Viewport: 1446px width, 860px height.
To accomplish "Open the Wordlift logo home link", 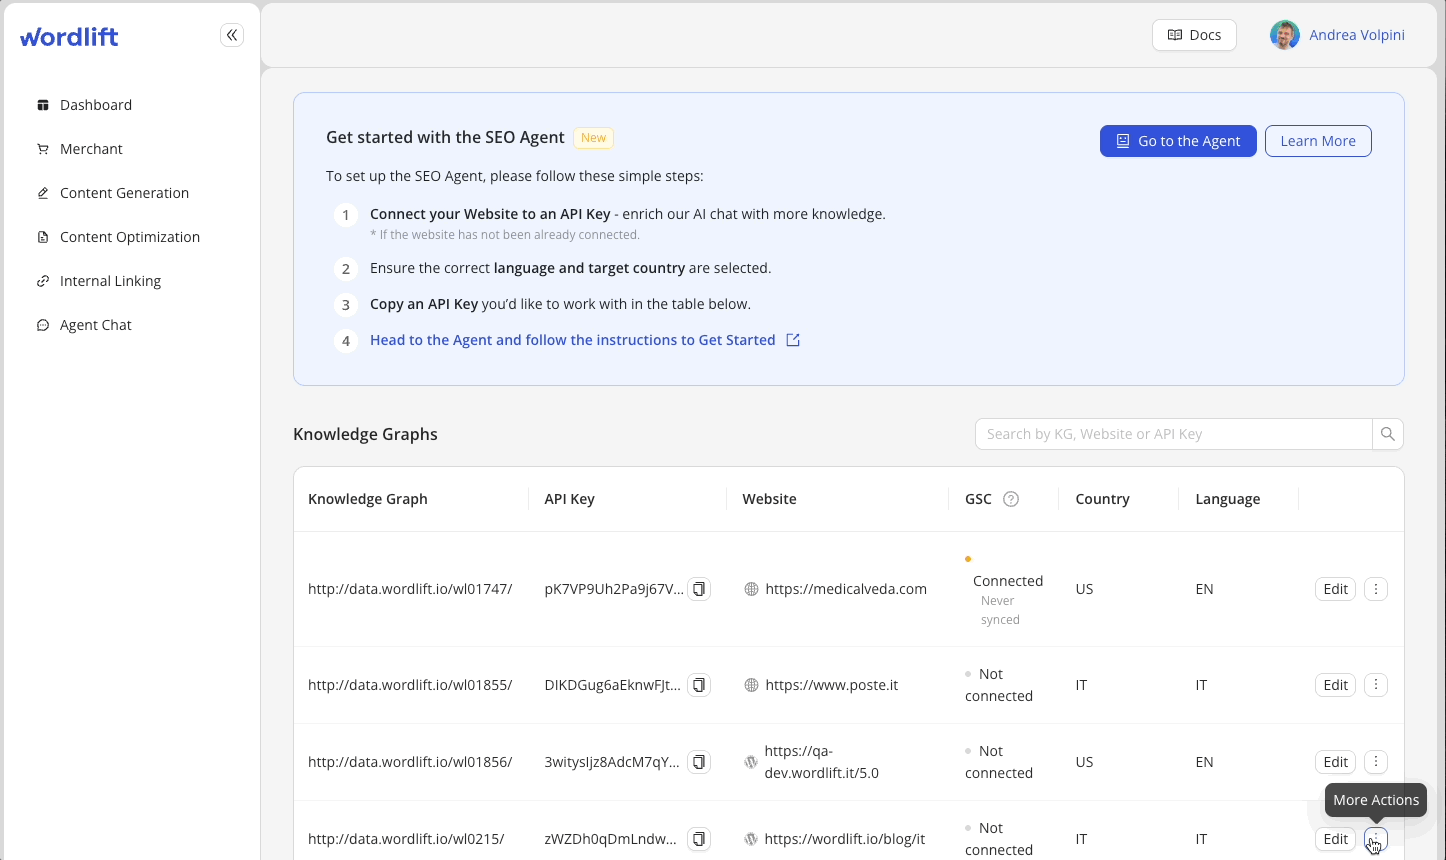I will coord(69,37).
